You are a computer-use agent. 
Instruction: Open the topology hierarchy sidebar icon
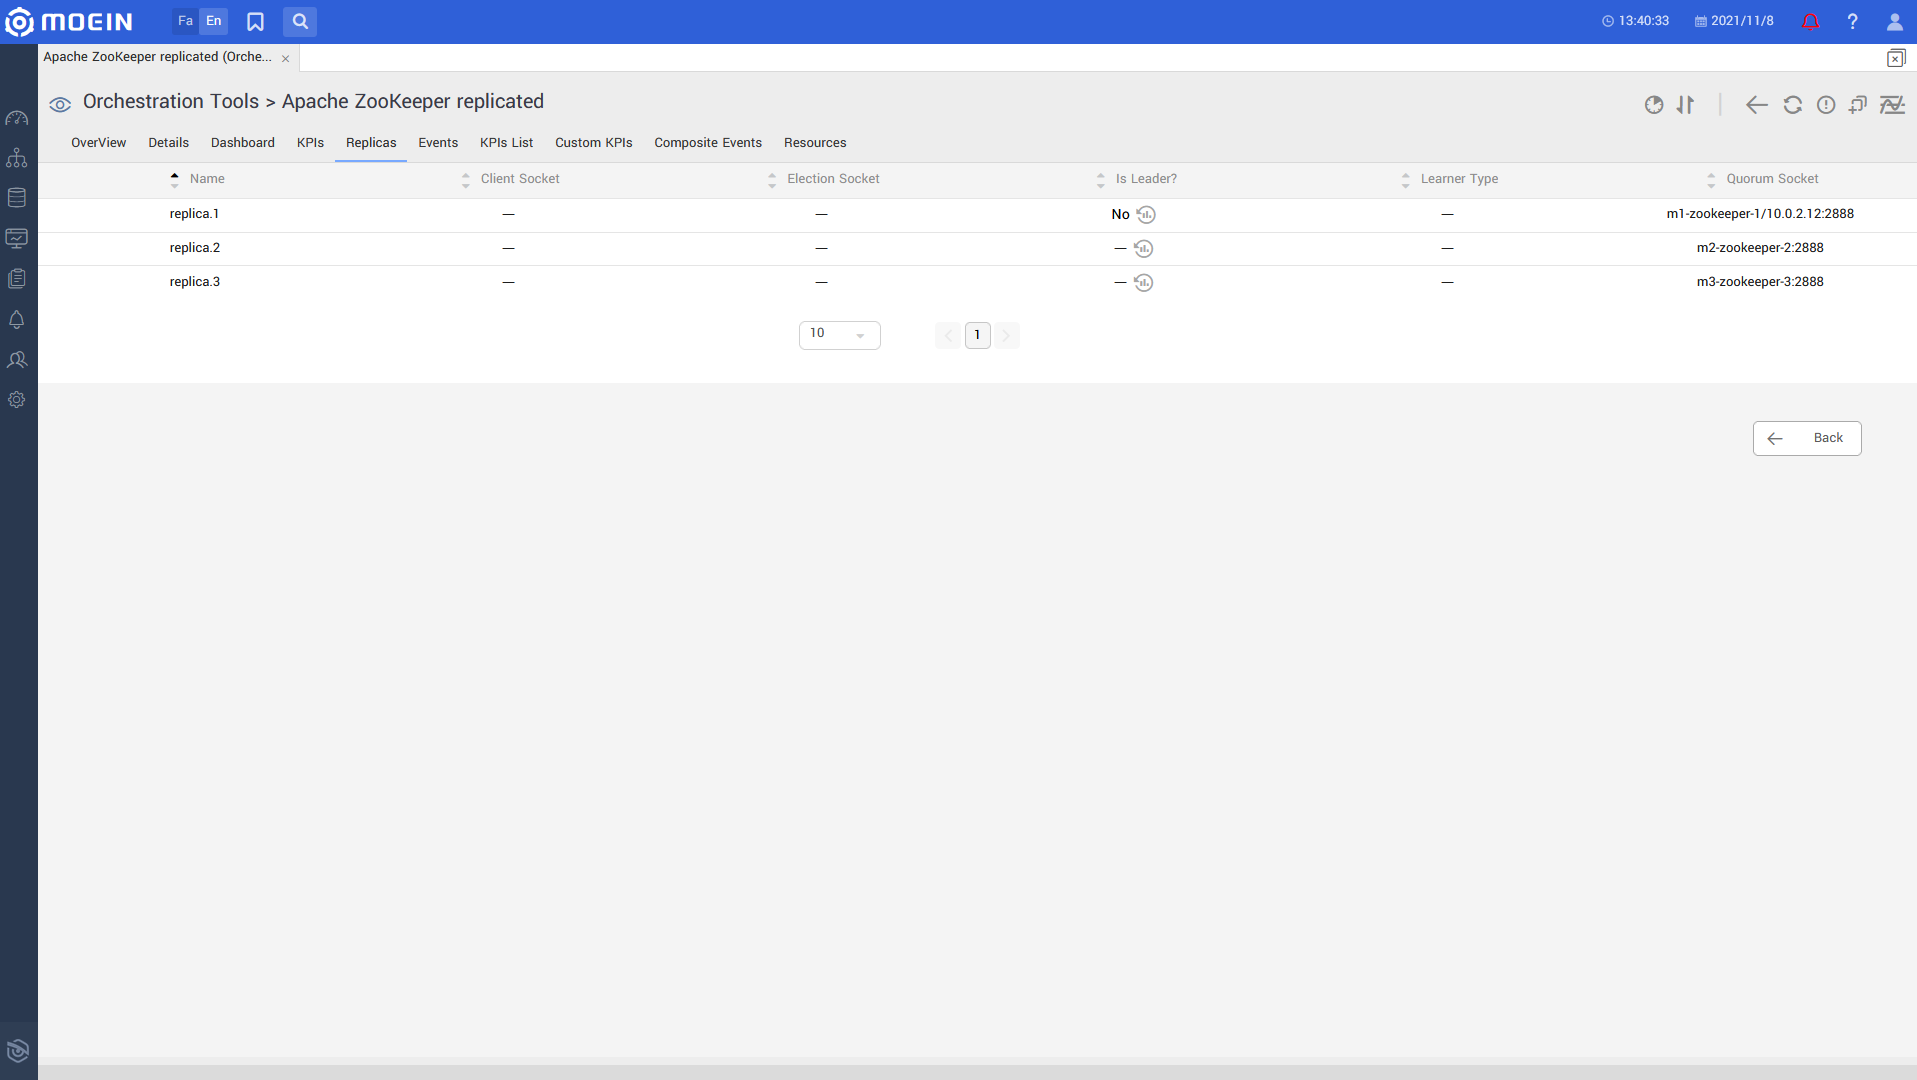17,158
